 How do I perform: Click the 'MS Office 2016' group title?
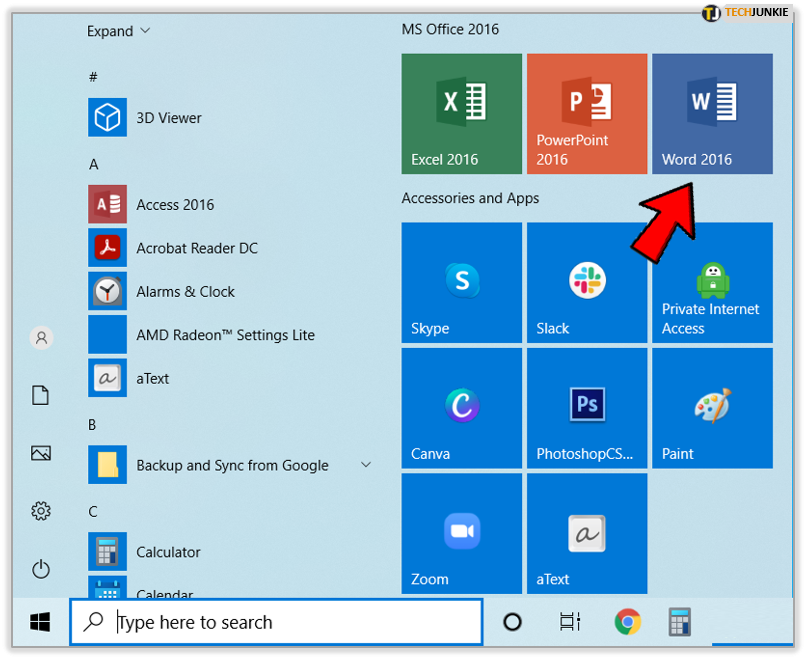[450, 29]
